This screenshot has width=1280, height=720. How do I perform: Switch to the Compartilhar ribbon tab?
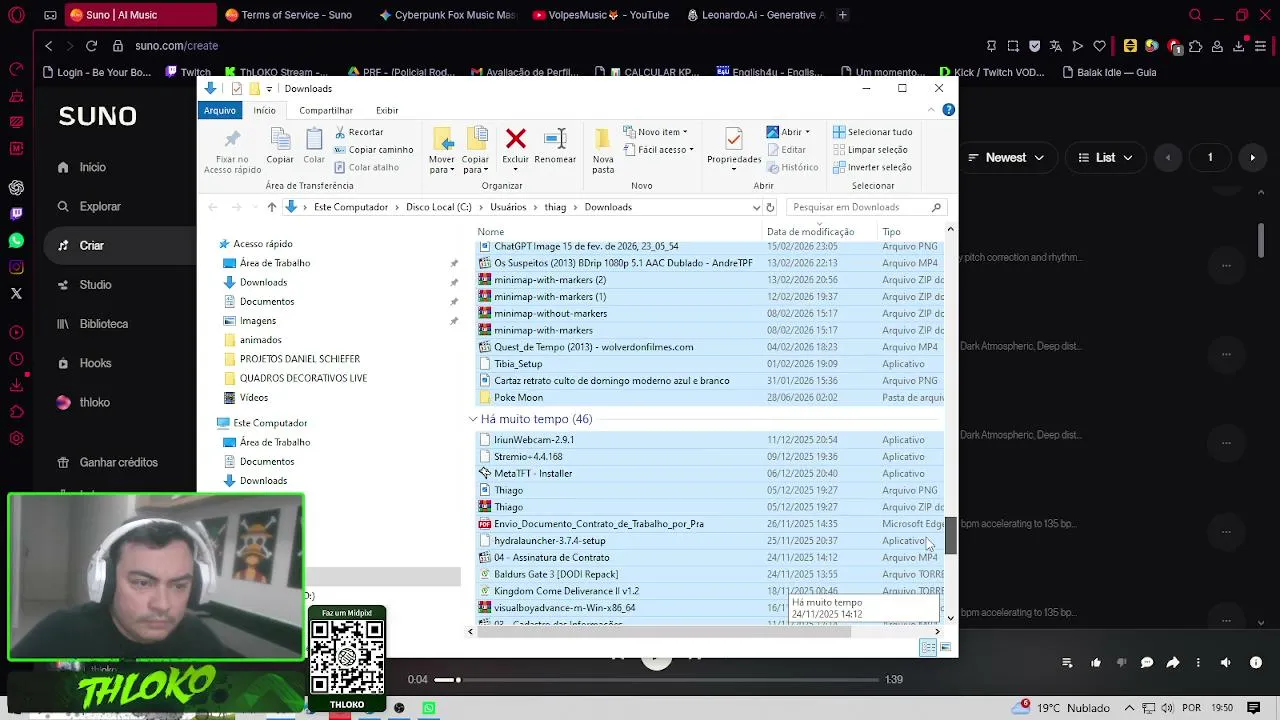coord(326,110)
